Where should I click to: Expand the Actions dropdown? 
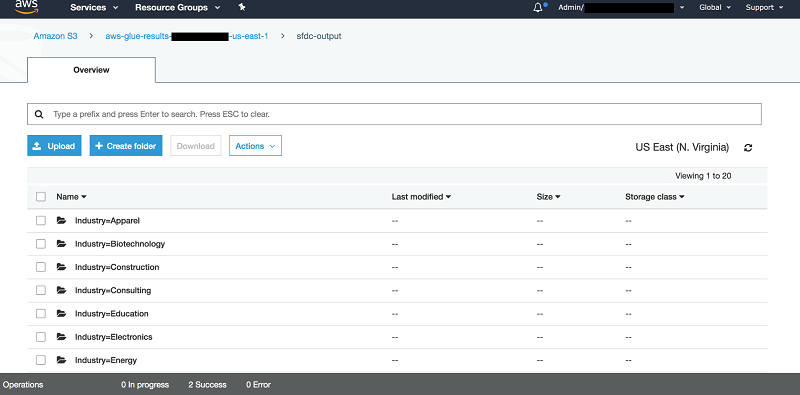point(255,146)
